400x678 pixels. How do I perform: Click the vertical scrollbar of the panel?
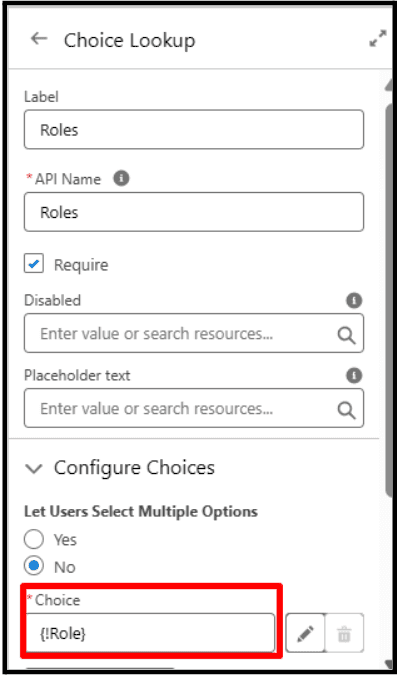[388, 303]
